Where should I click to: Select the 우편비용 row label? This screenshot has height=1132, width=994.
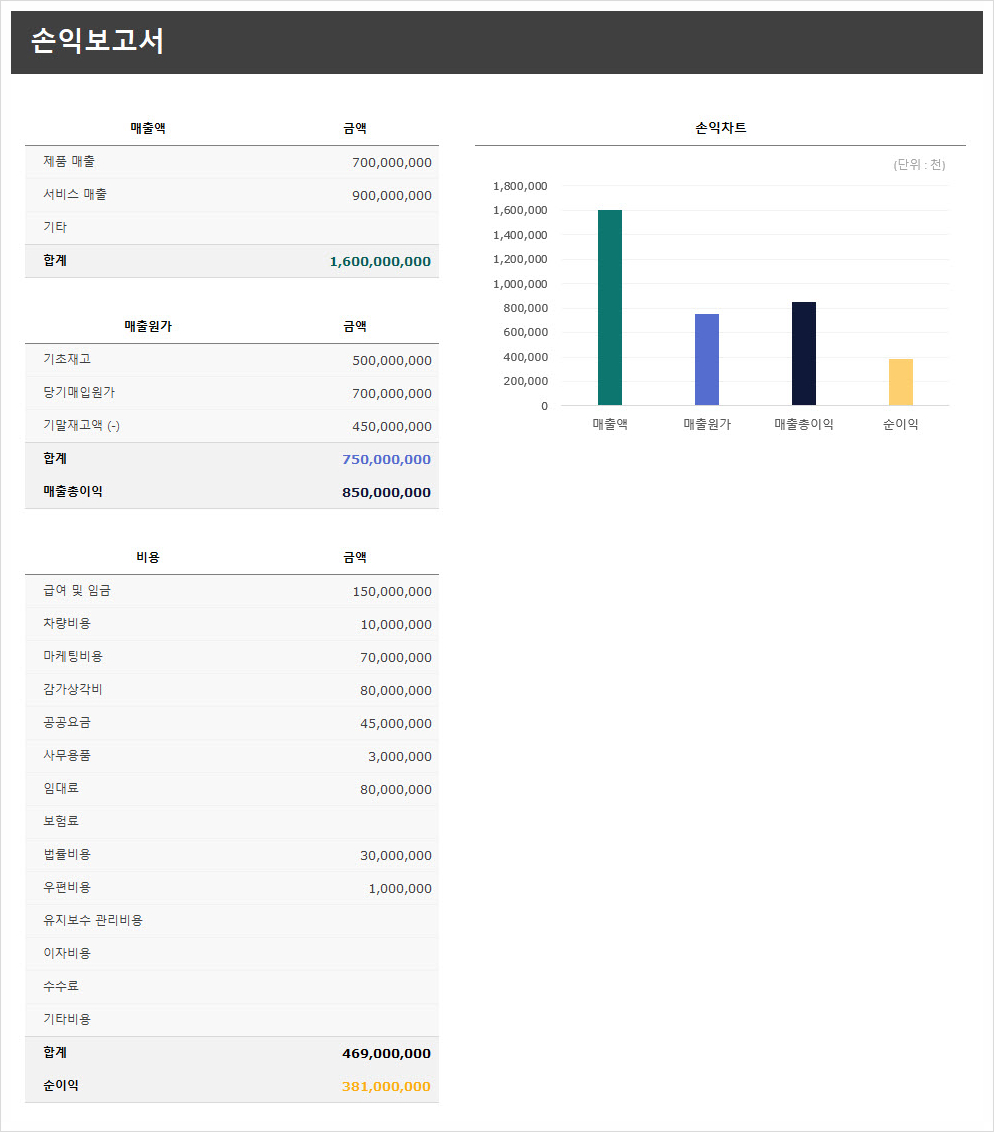66,887
